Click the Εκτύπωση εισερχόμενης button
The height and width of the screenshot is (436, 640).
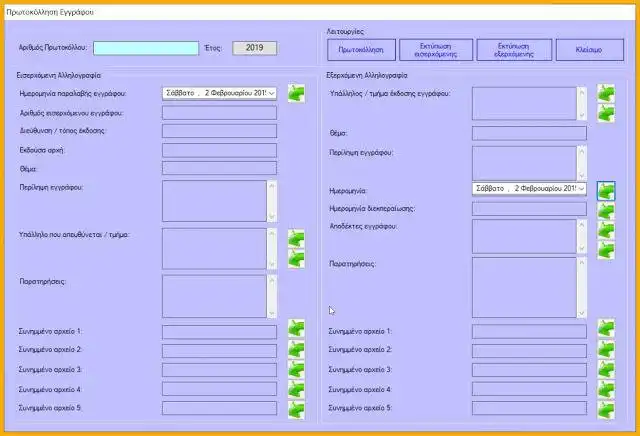(x=436, y=50)
